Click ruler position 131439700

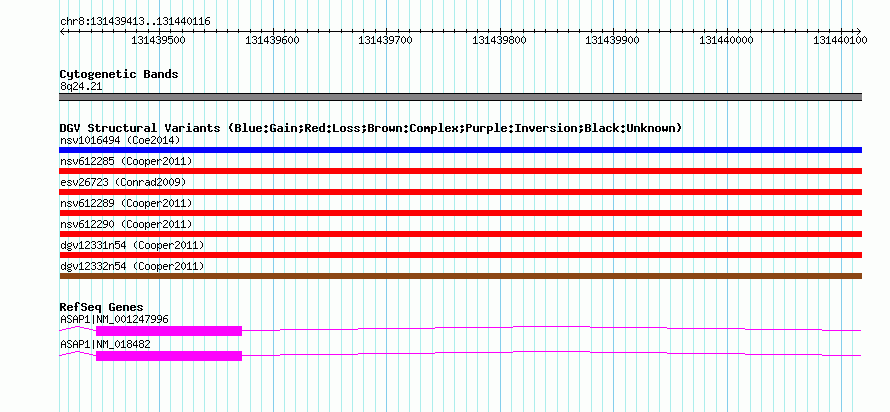coord(385,40)
